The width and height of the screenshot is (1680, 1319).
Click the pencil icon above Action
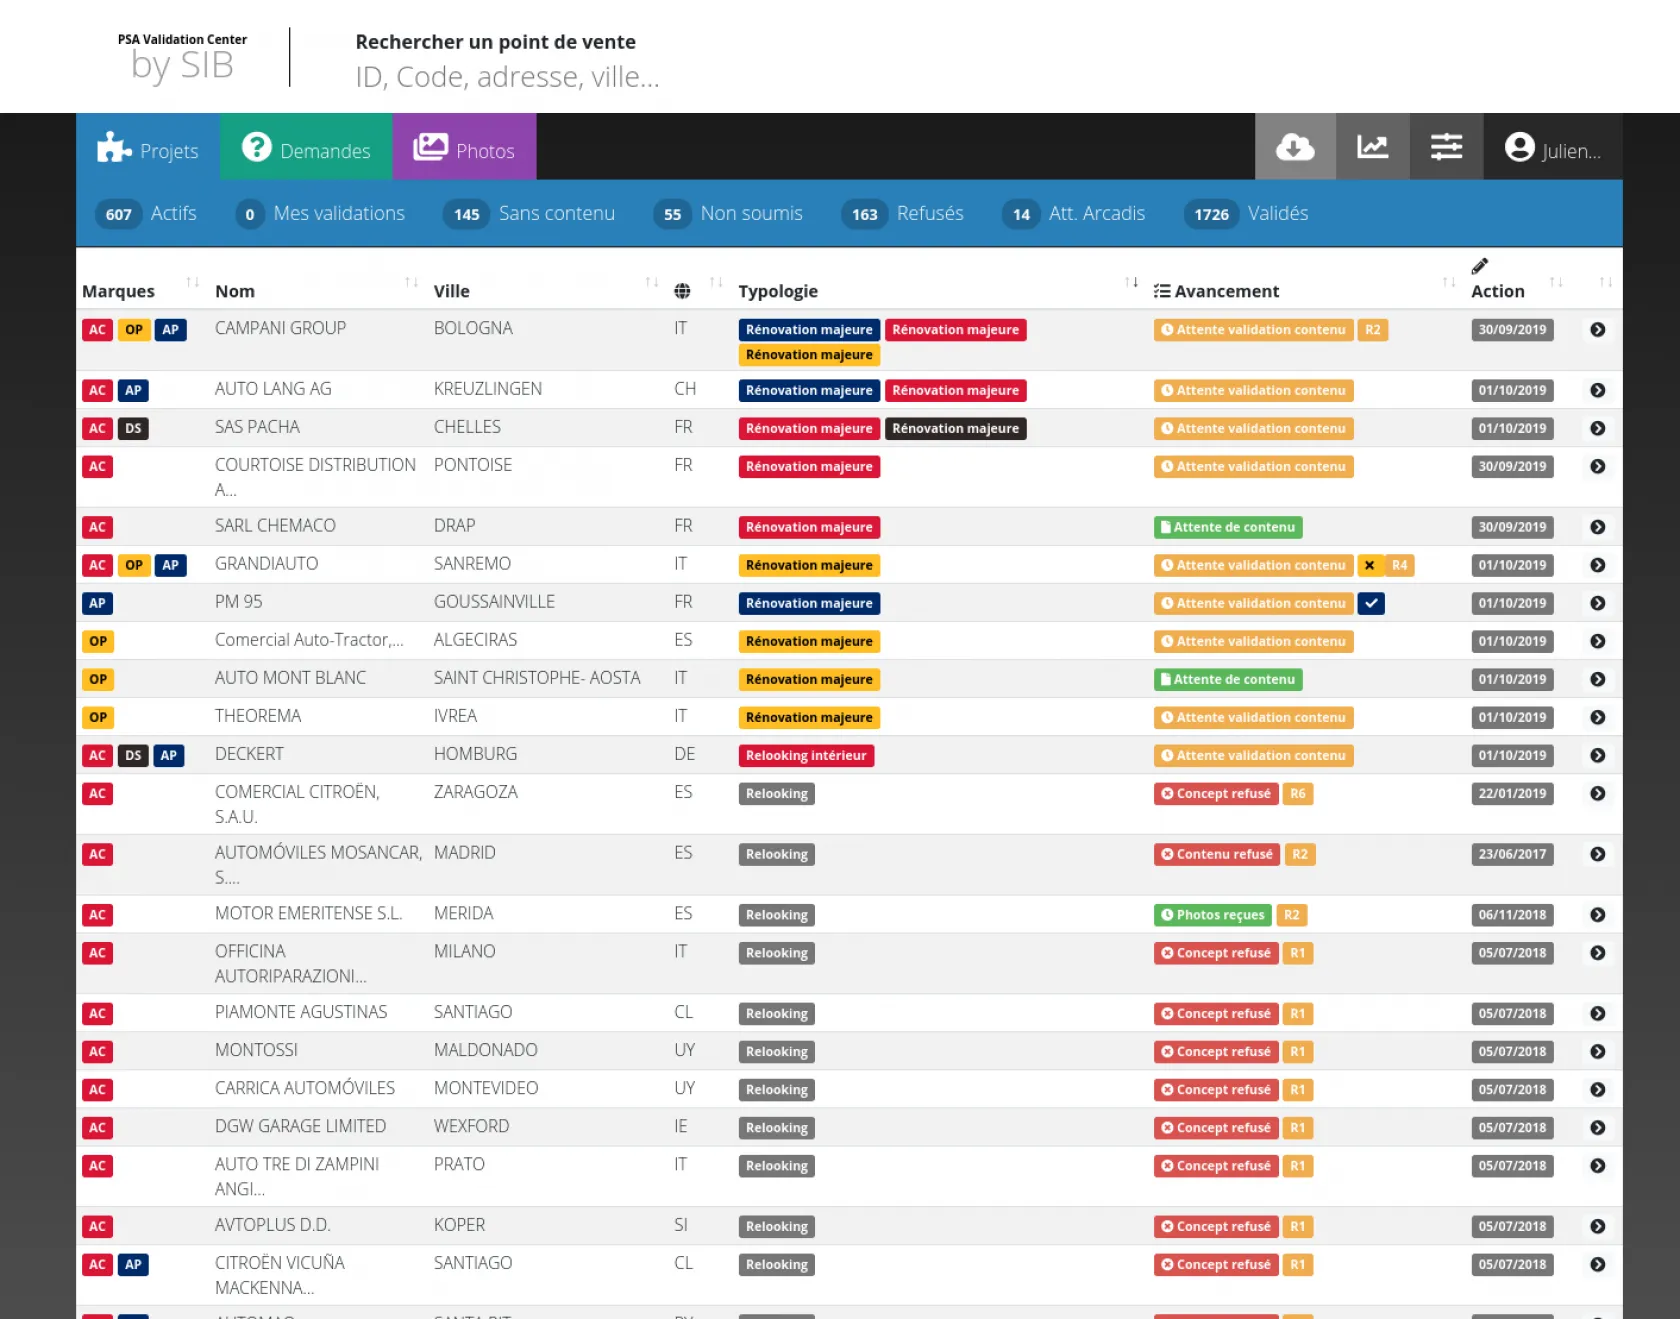(1479, 266)
